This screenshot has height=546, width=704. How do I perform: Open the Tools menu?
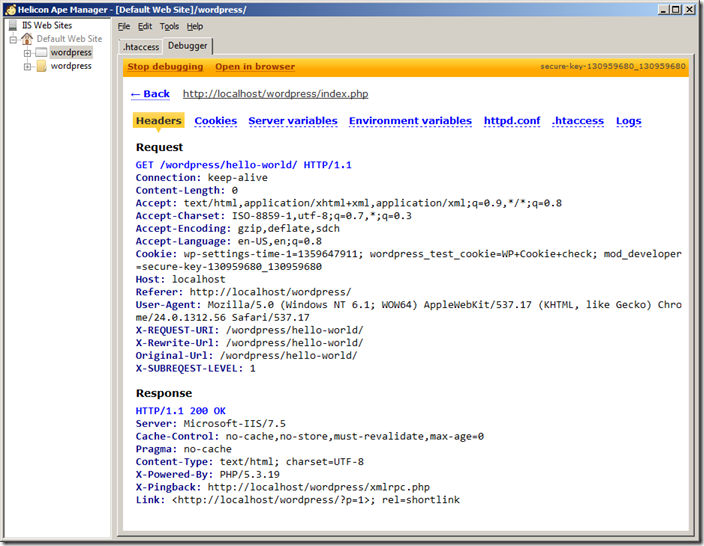click(169, 26)
